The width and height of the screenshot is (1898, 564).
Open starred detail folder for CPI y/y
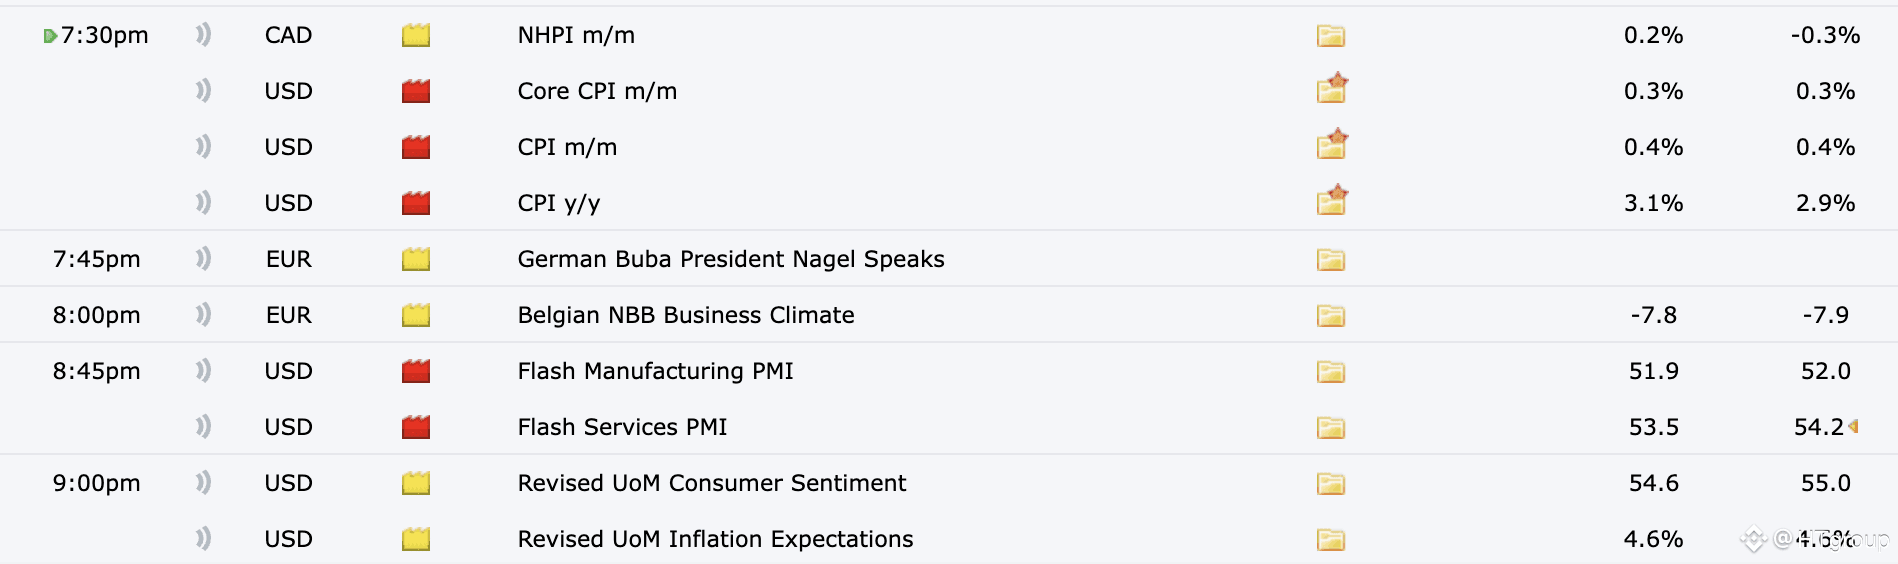[1331, 202]
